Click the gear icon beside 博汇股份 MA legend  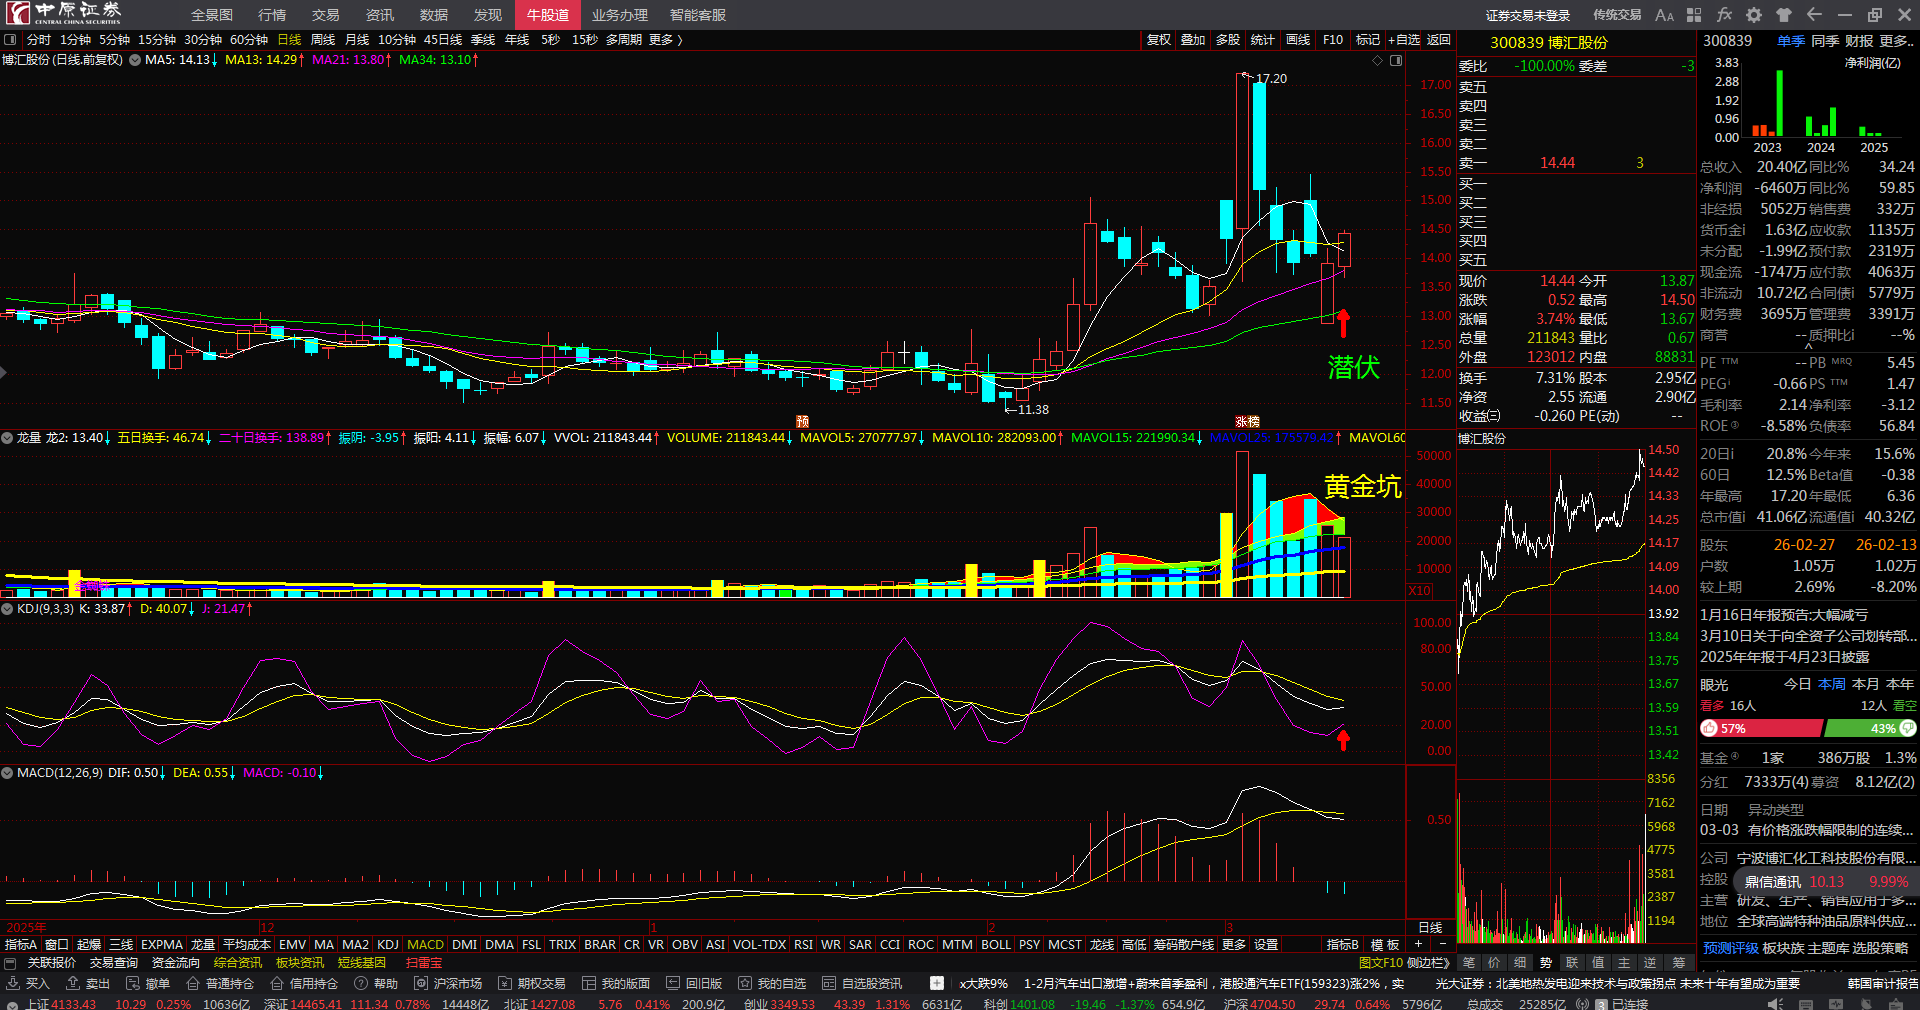pos(135,60)
